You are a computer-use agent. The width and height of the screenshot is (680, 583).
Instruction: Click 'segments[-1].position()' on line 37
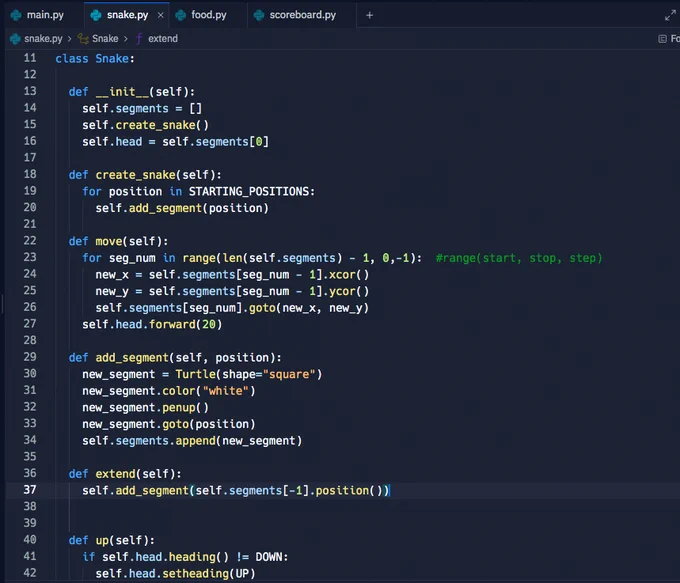point(305,491)
